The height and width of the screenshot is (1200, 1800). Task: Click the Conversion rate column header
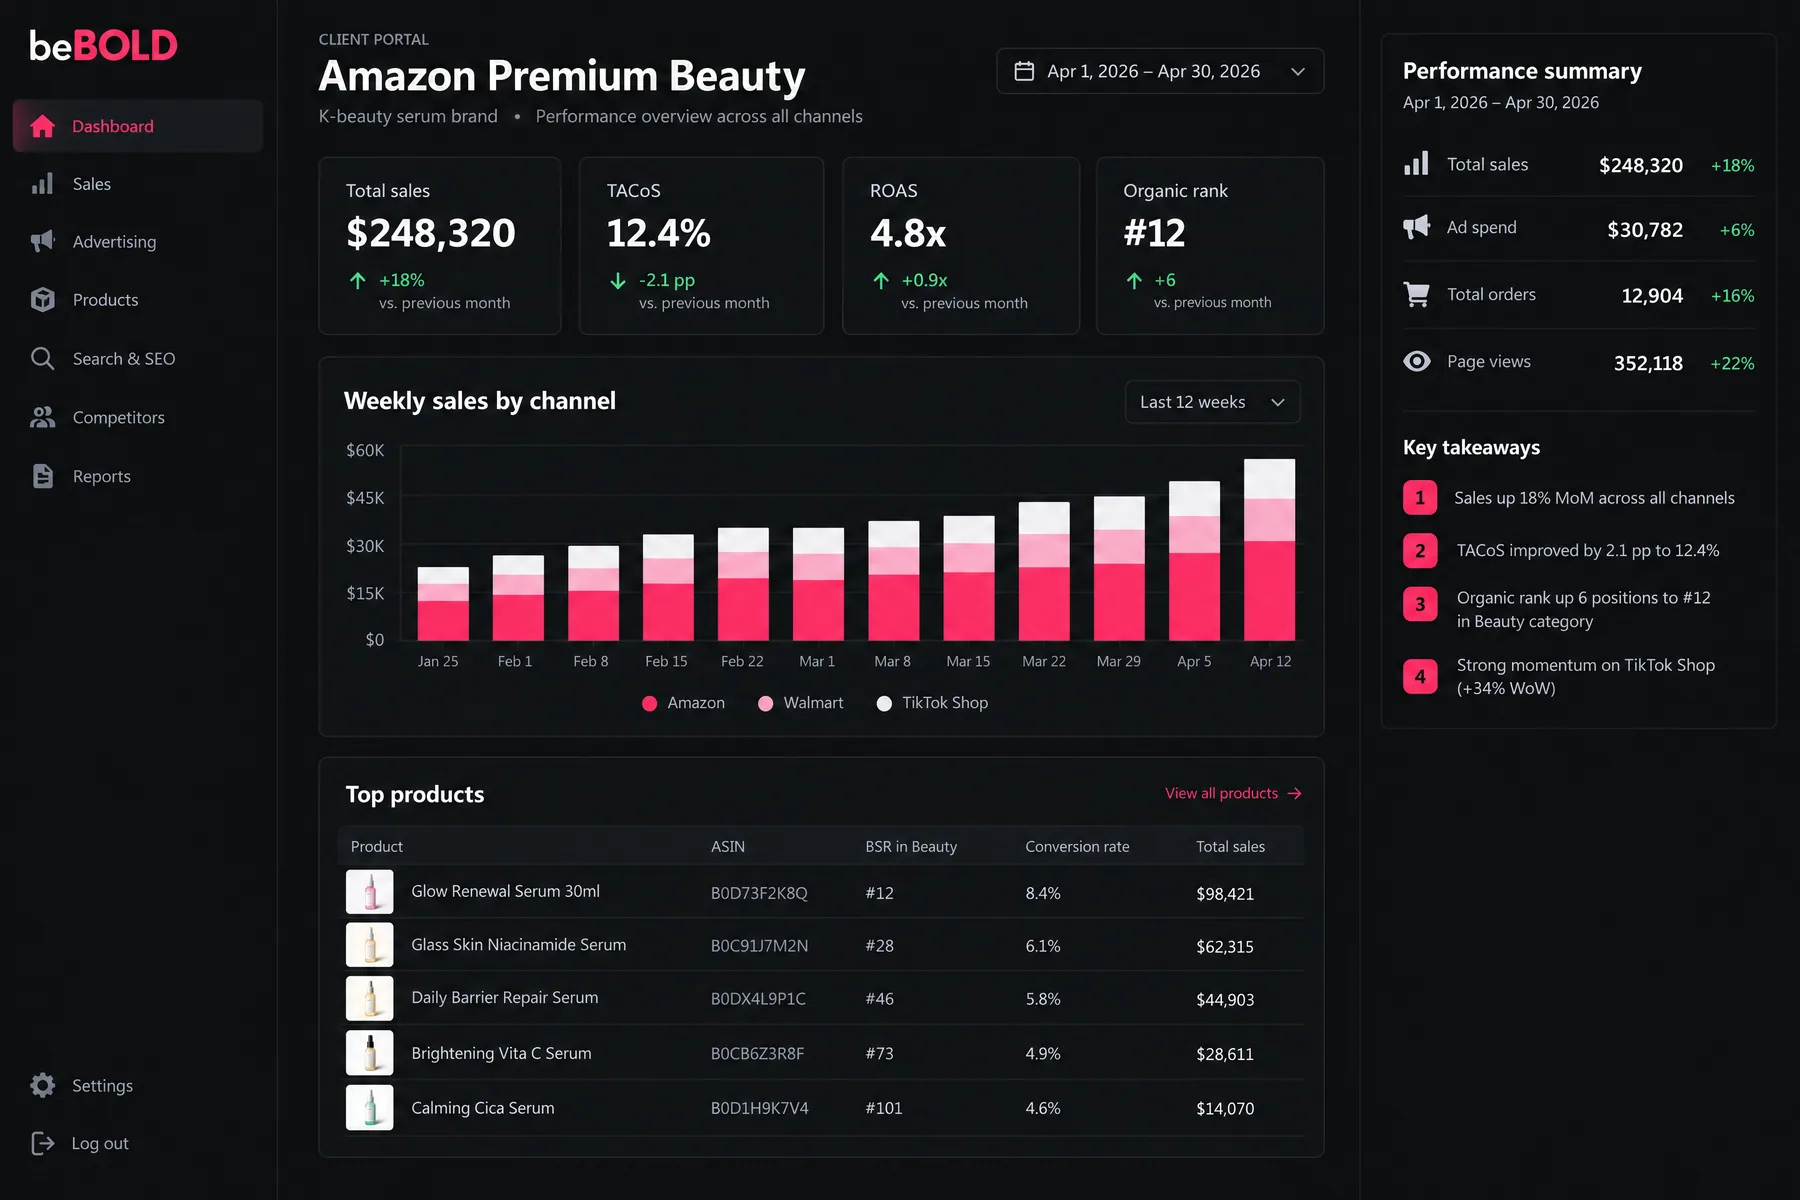[1077, 846]
